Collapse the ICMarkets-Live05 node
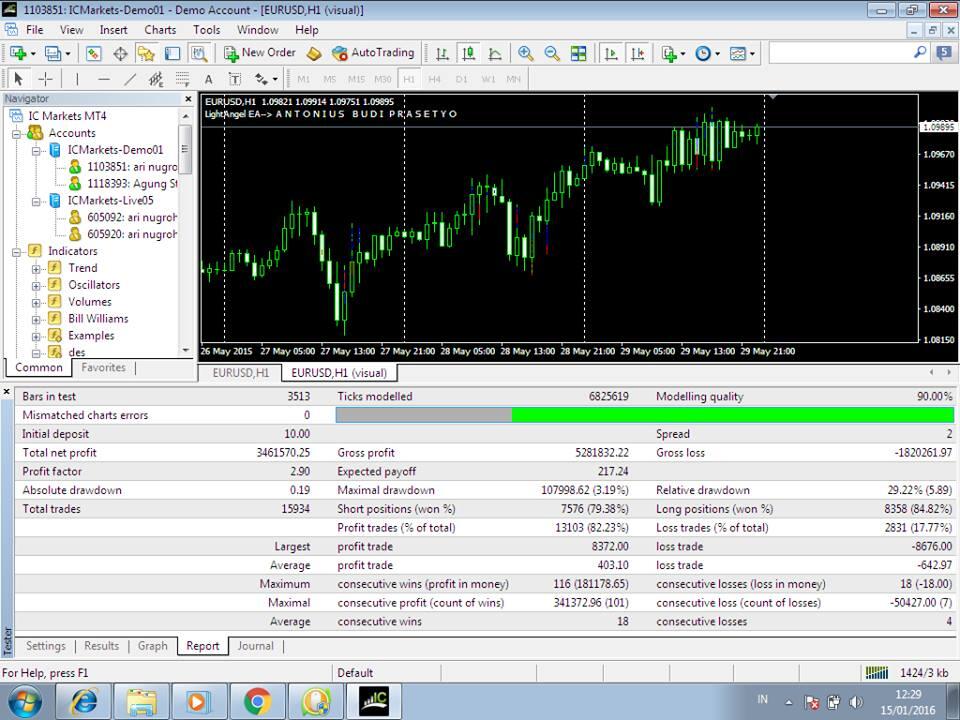Screen dimensions: 960x720 [x=36, y=201]
